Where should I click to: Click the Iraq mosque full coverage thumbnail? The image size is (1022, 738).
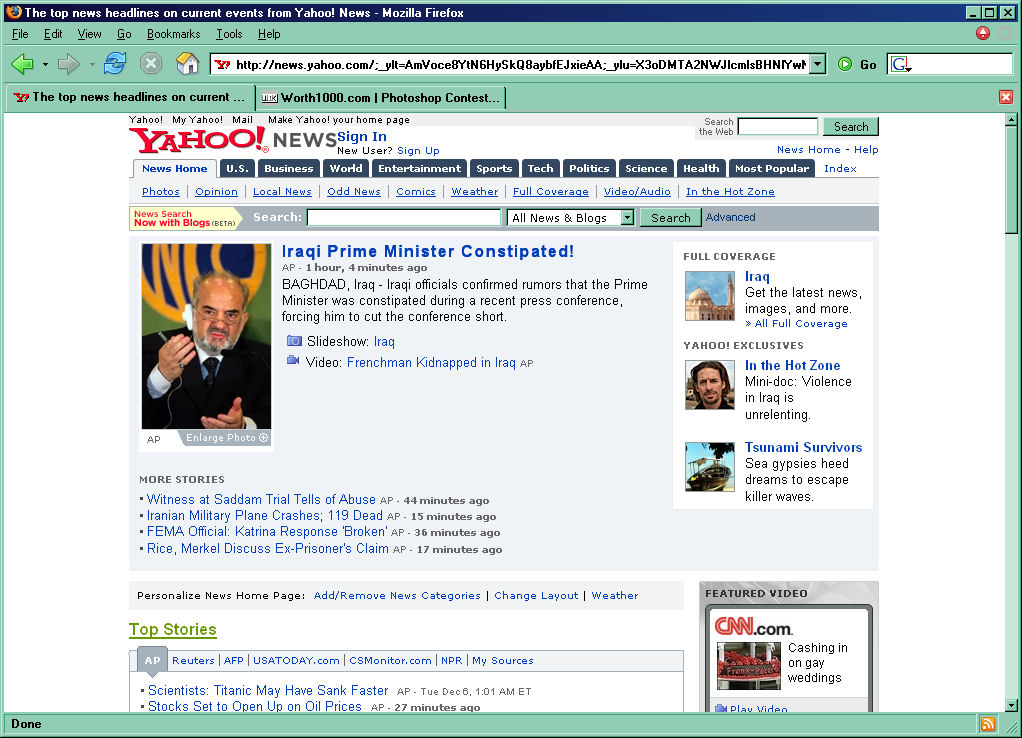pyautogui.click(x=709, y=296)
